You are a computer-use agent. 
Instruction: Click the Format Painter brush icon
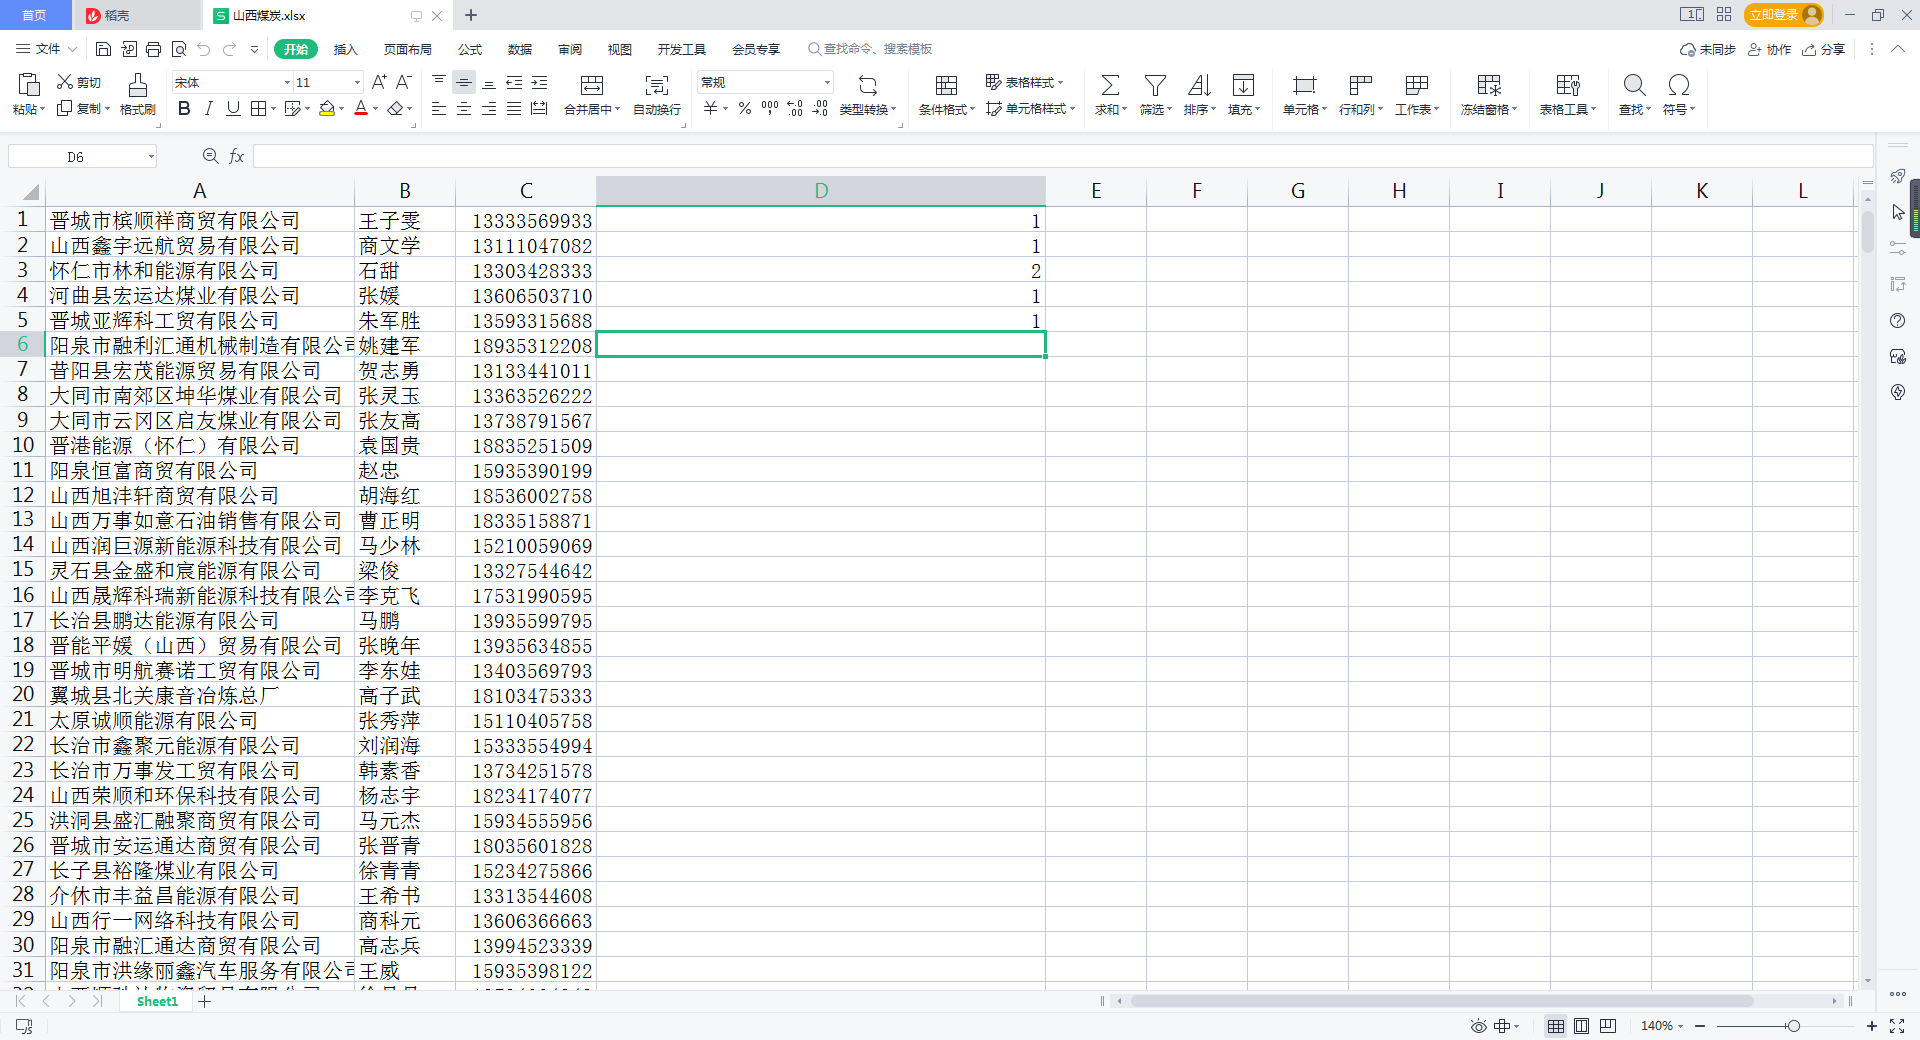click(x=137, y=86)
